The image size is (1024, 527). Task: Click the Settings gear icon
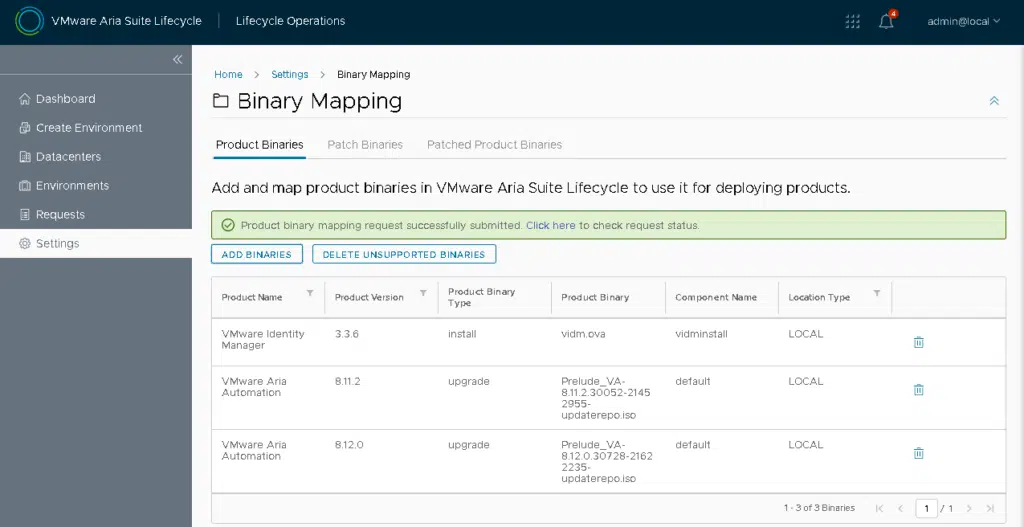(x=25, y=243)
